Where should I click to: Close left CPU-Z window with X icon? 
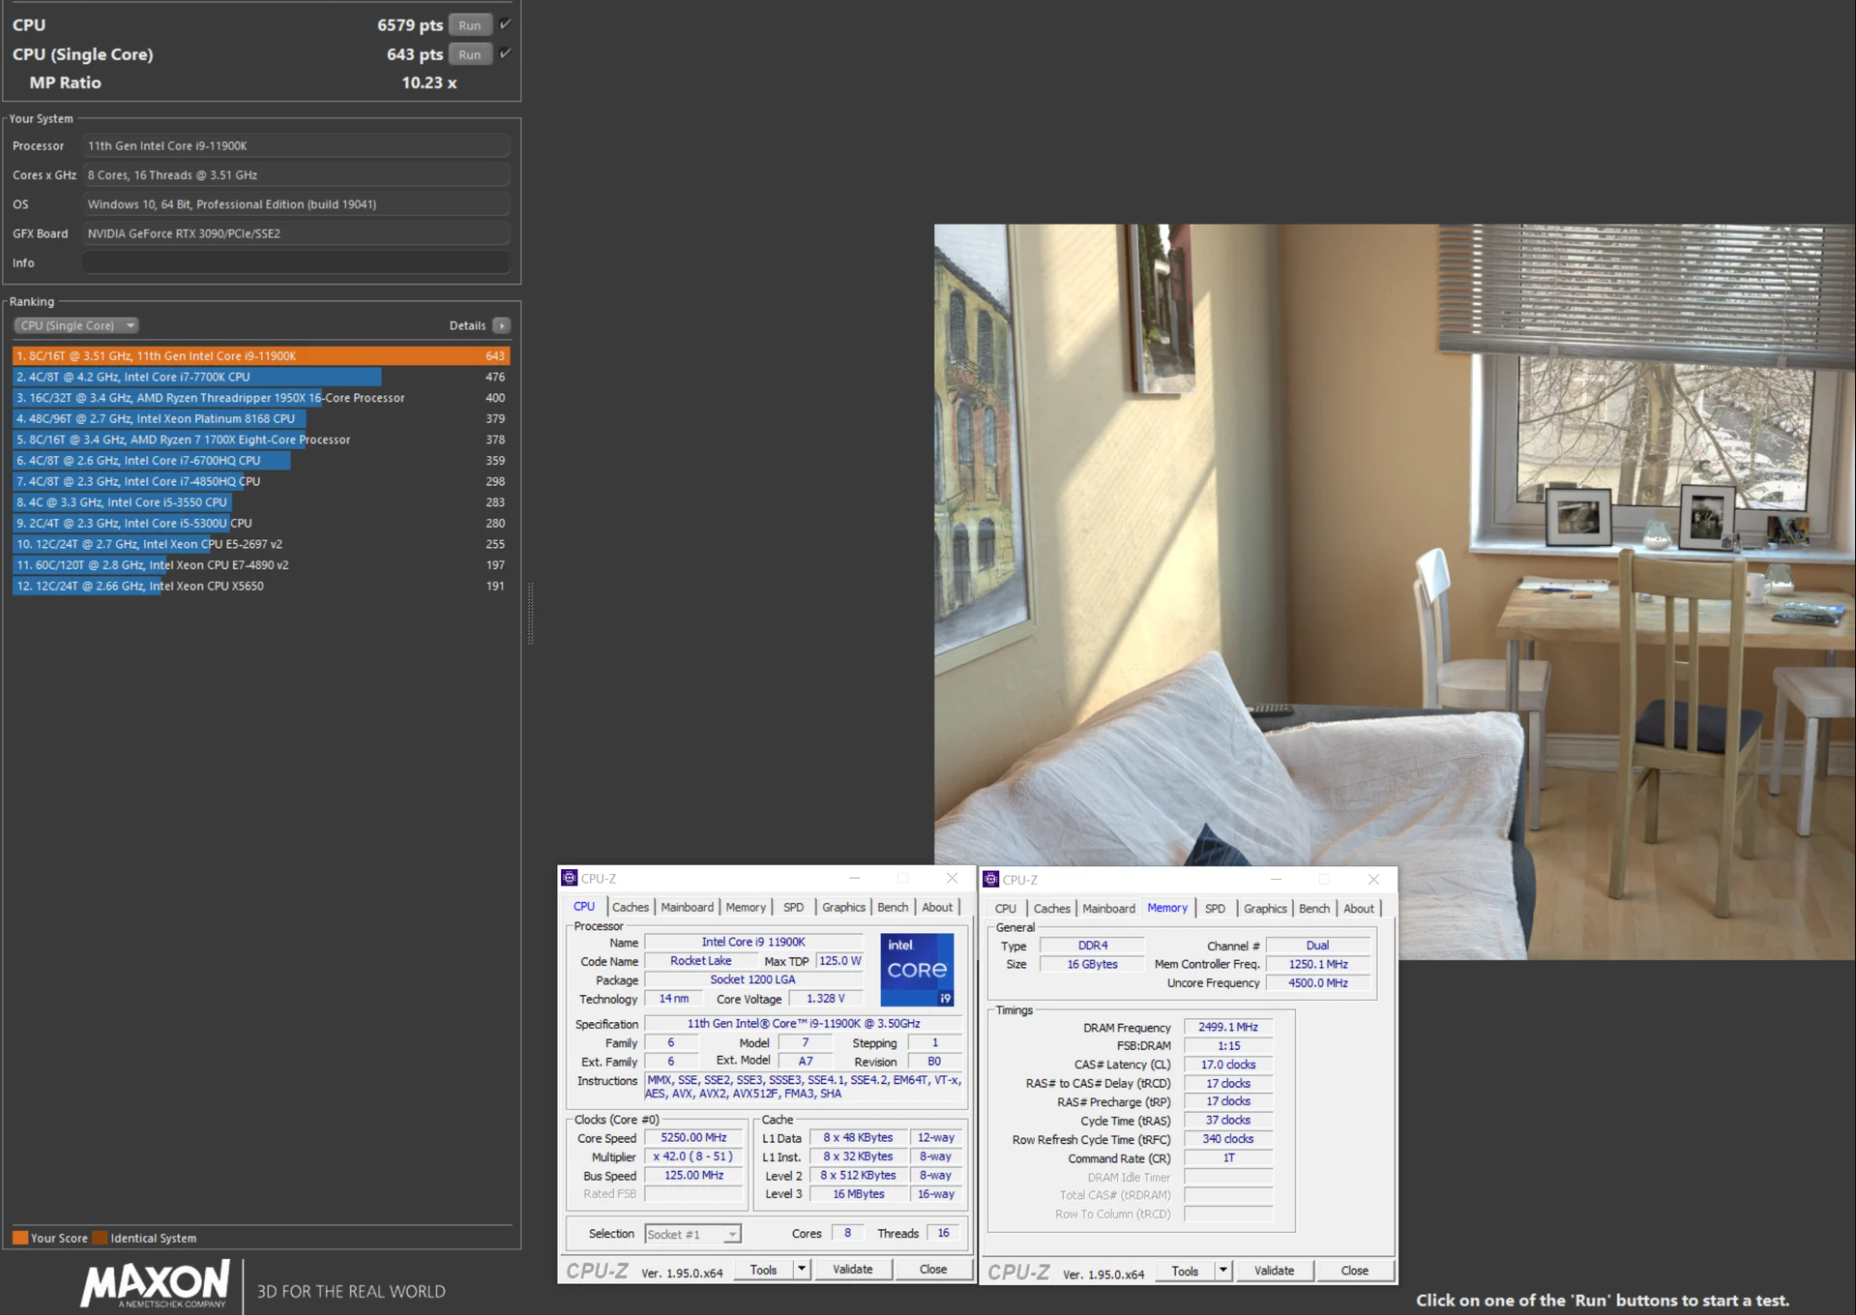coord(952,878)
